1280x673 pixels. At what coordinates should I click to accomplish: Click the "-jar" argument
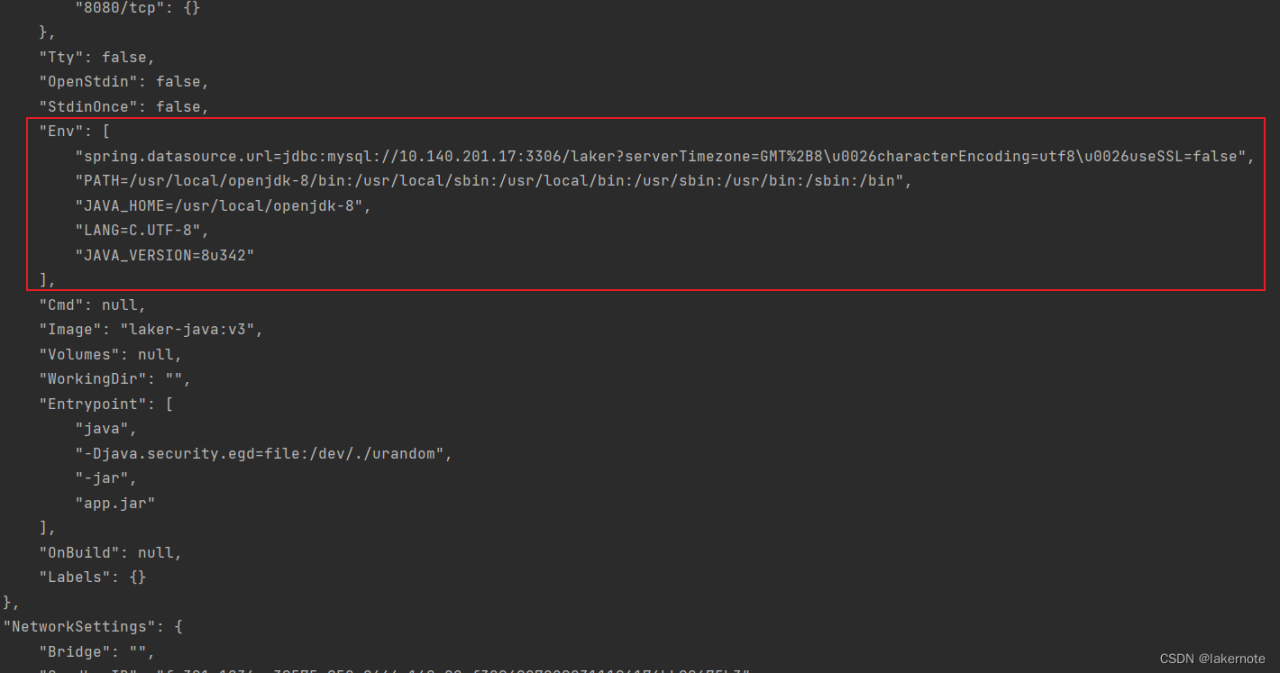coord(105,478)
